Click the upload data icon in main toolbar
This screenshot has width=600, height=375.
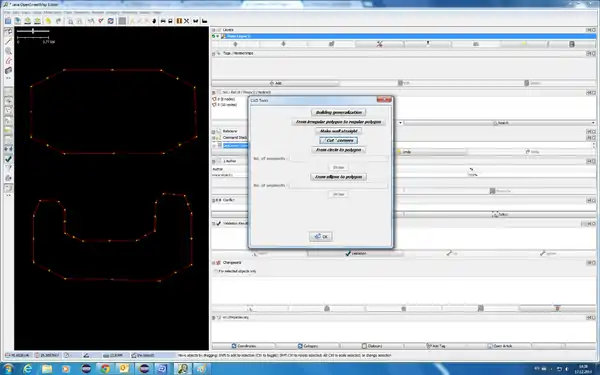(37, 21)
